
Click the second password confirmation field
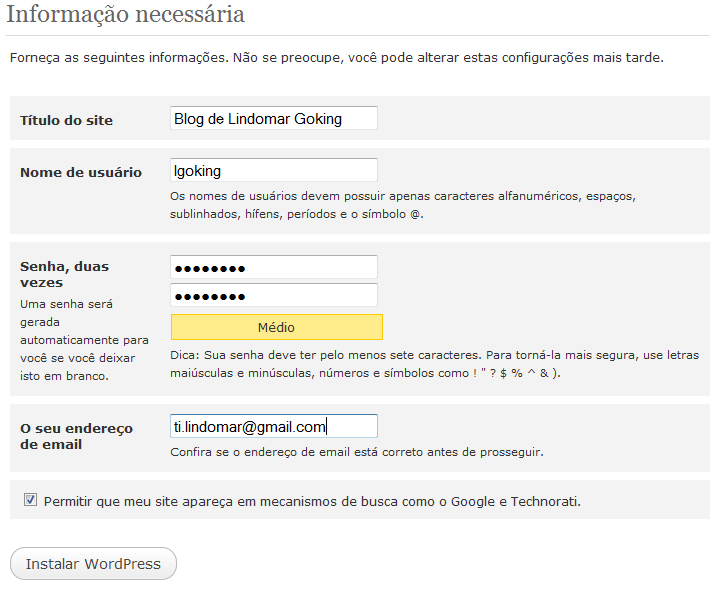[274, 295]
